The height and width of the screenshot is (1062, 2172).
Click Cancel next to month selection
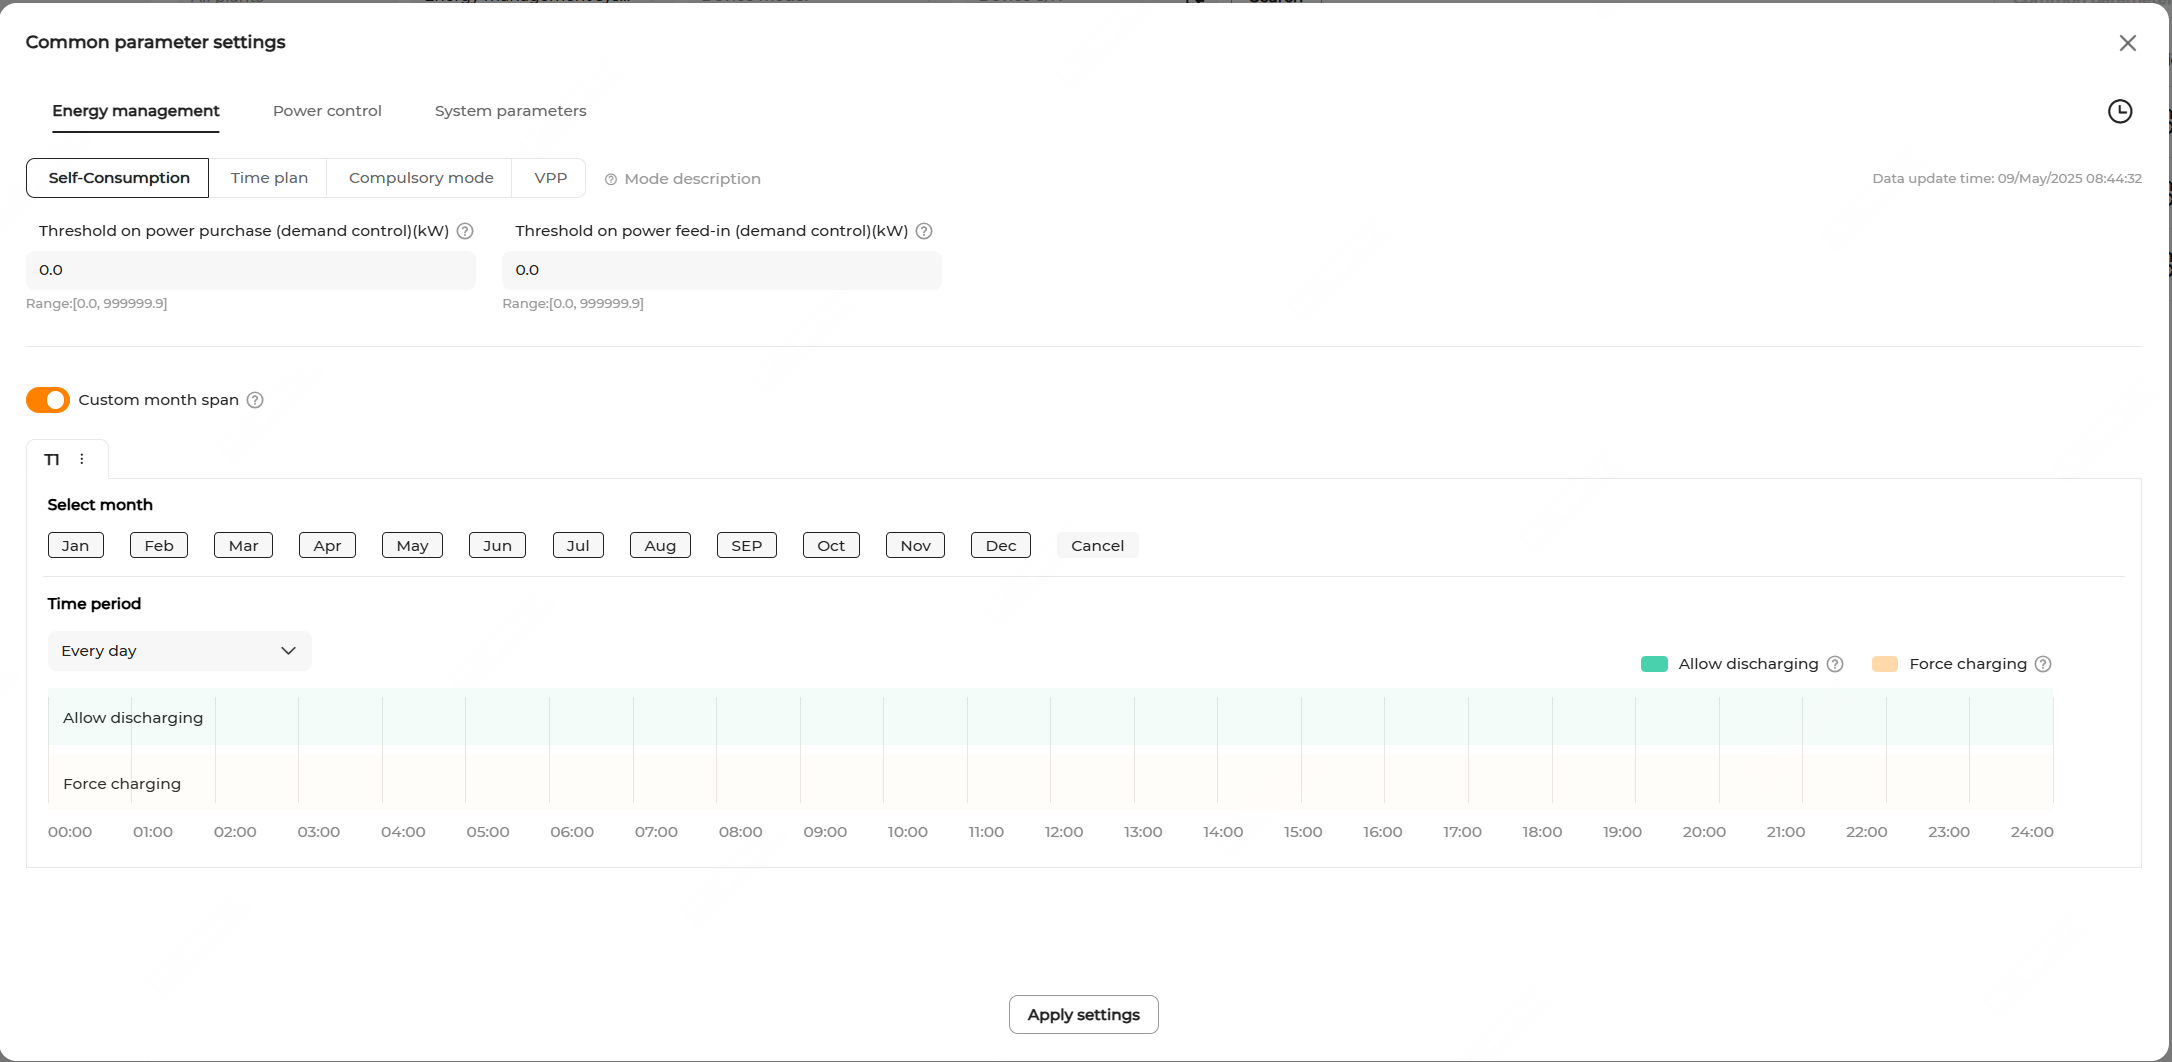pyautogui.click(x=1097, y=545)
